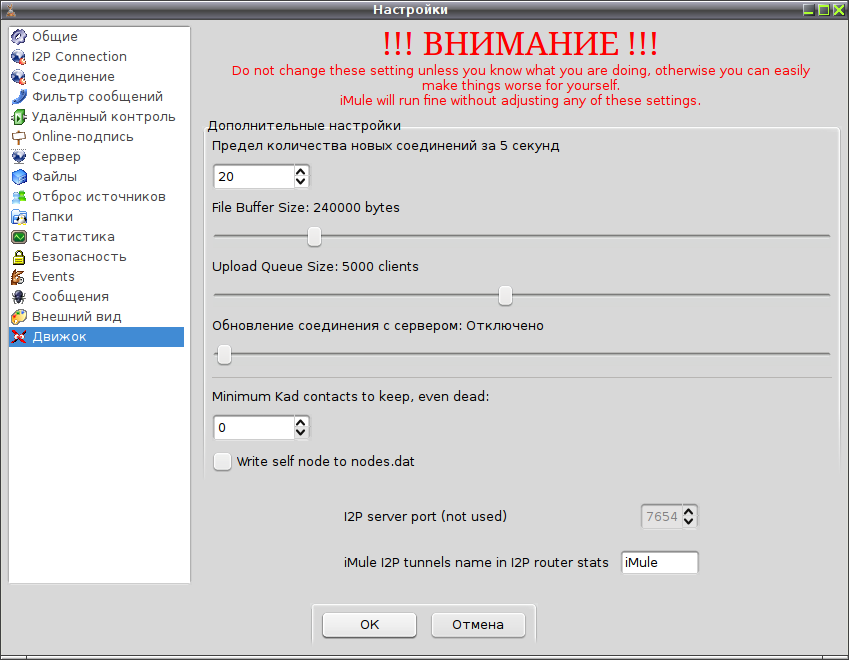Viewport: 849px width, 660px height.
Task: Minimize the Настройки window
Action: (808, 9)
